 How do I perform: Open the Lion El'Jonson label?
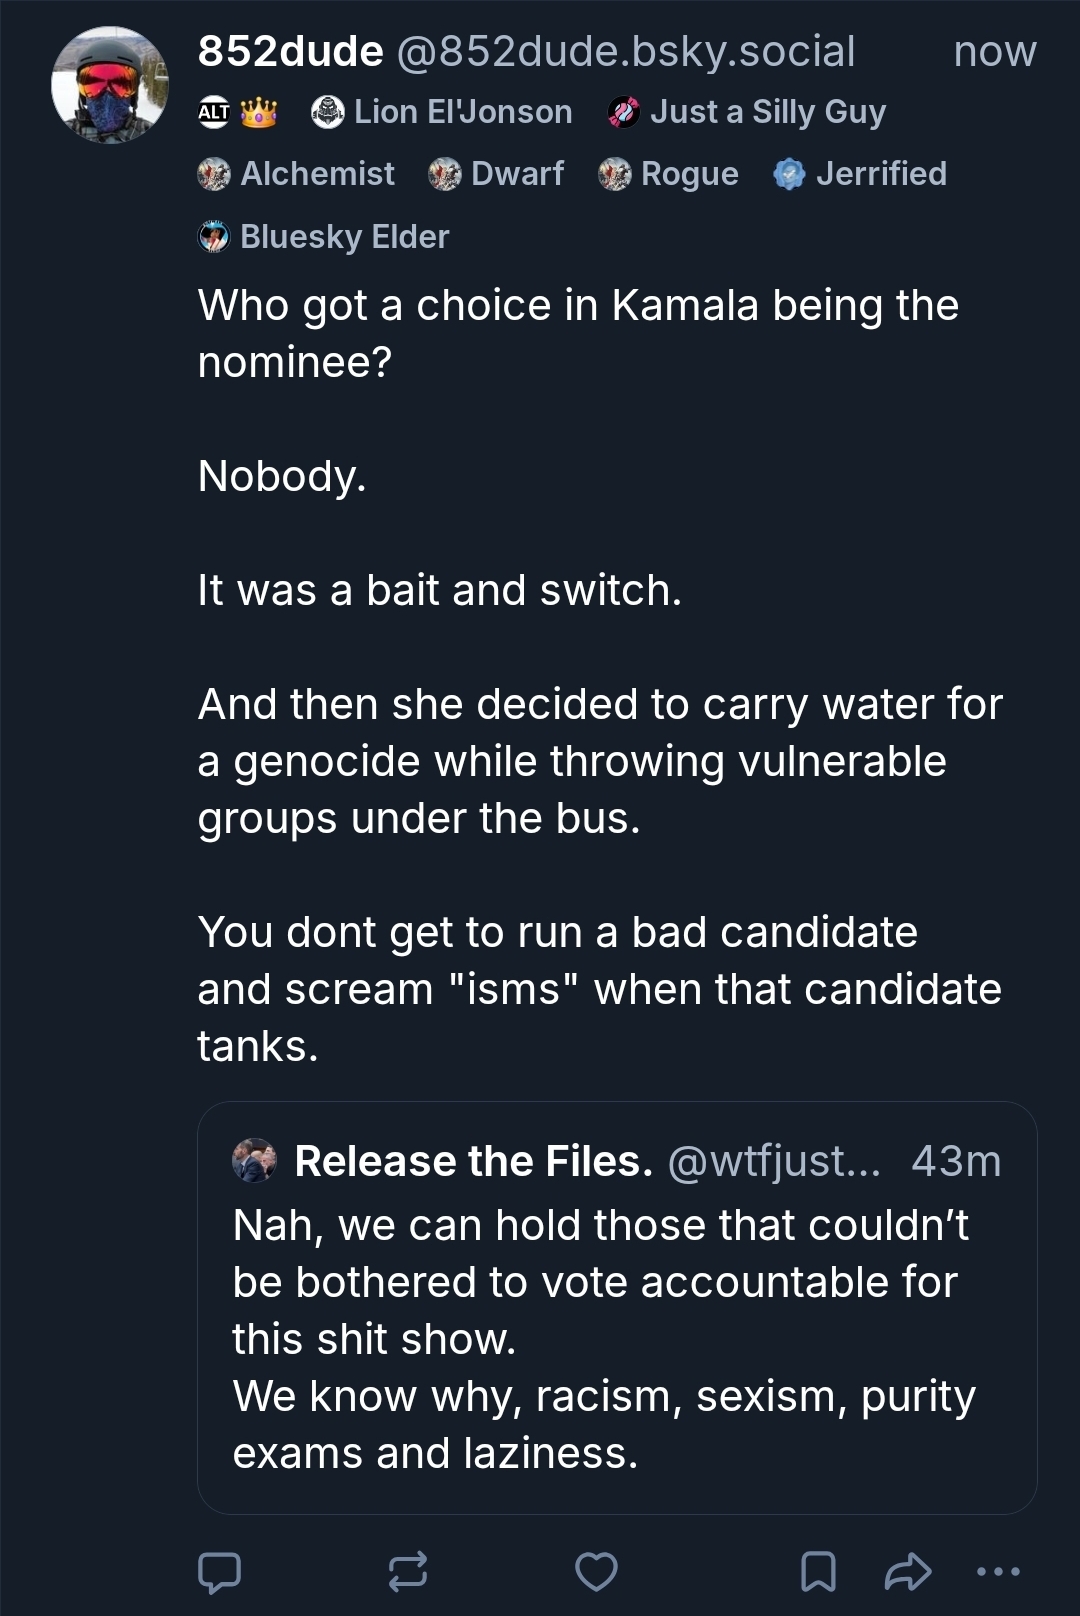(x=442, y=112)
